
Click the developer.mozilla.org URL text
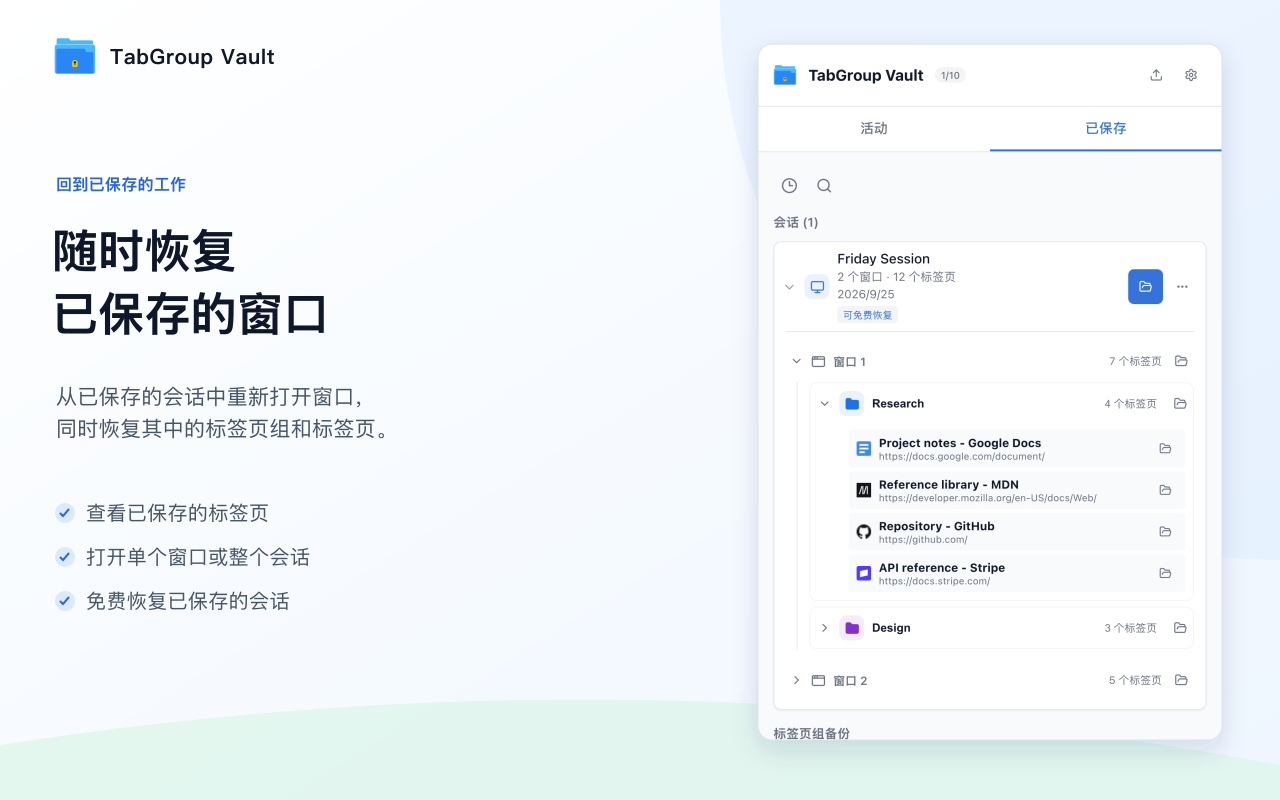(x=988, y=498)
